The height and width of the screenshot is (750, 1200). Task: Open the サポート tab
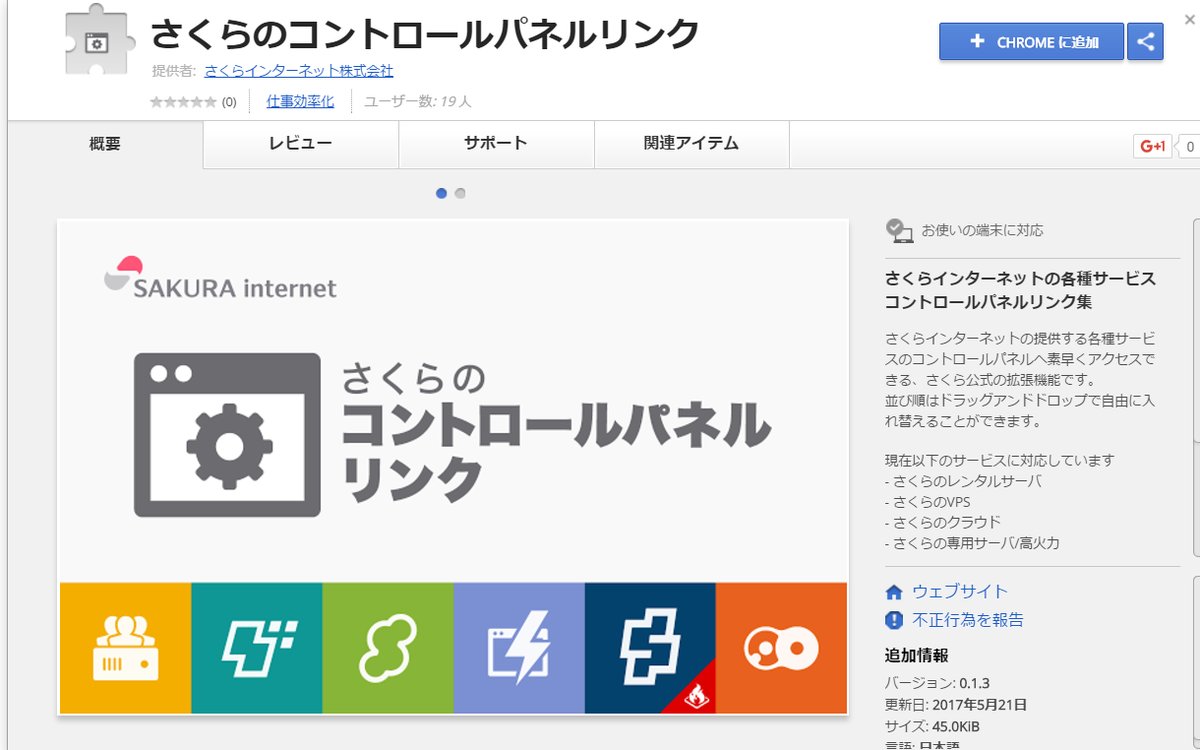point(496,144)
